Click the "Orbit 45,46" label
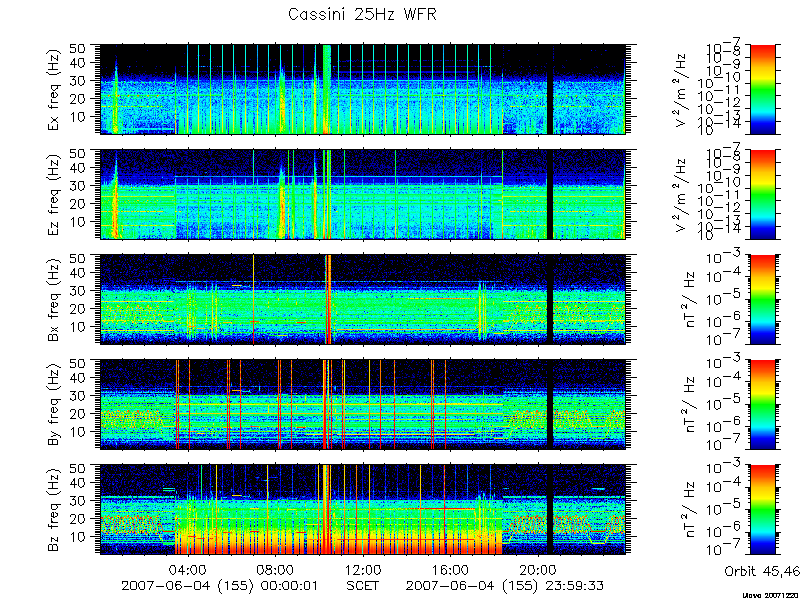Image resolution: width=800 pixels, height=600 pixels. tap(762, 571)
